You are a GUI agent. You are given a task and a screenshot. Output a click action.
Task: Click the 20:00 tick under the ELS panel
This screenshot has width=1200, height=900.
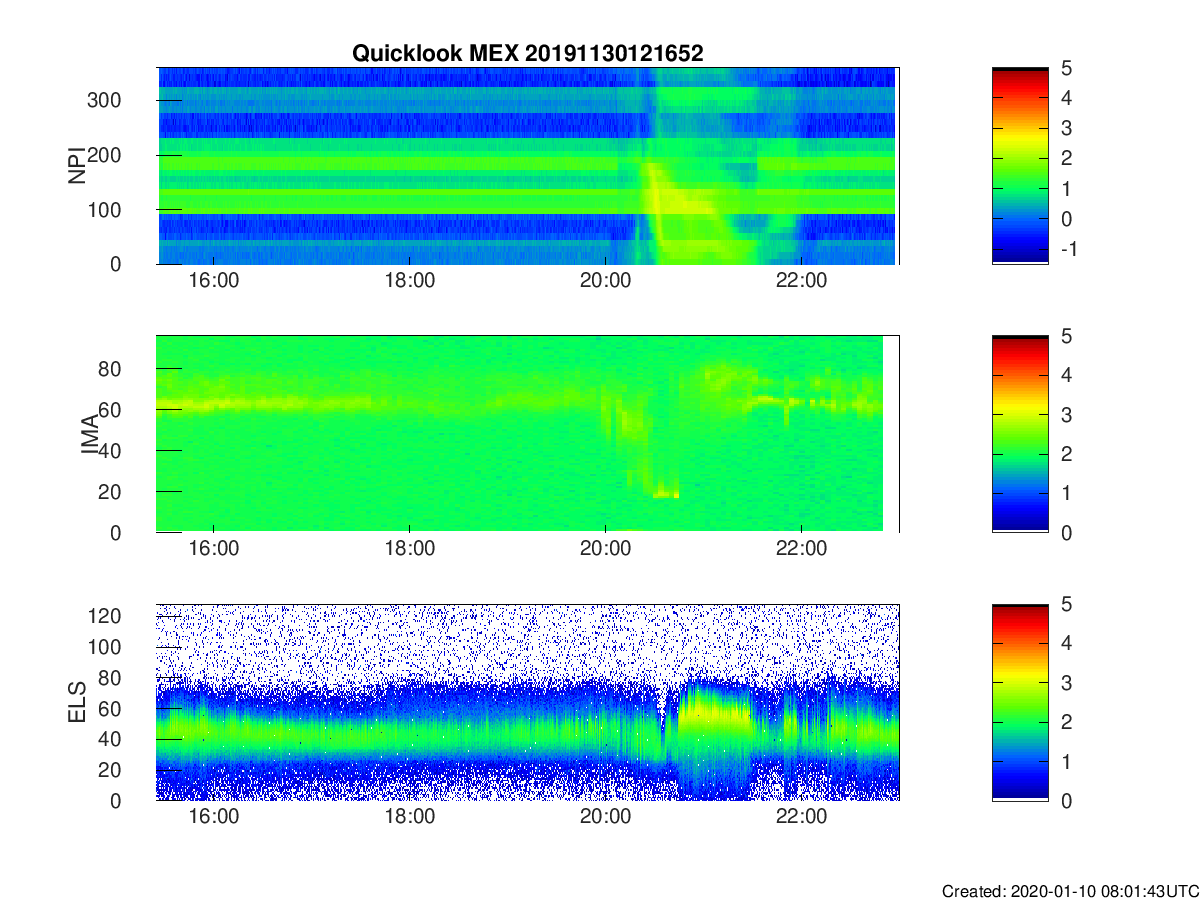pyautogui.click(x=605, y=817)
